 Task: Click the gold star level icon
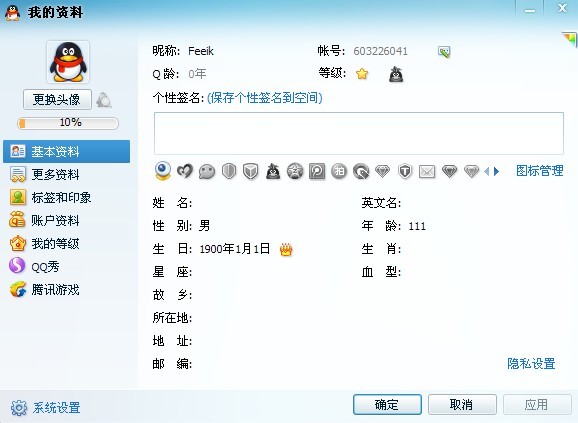362,74
